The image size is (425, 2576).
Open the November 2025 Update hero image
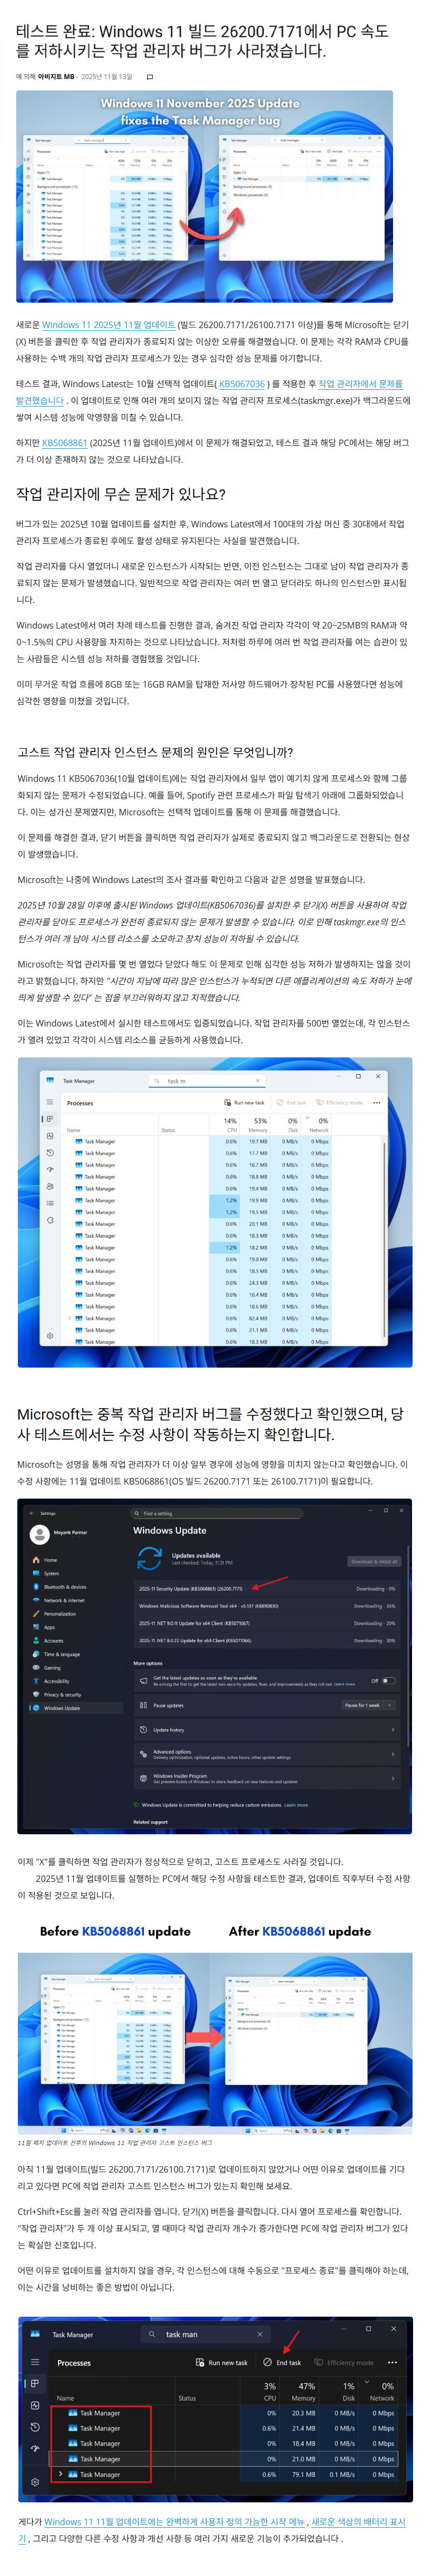[x=204, y=196]
